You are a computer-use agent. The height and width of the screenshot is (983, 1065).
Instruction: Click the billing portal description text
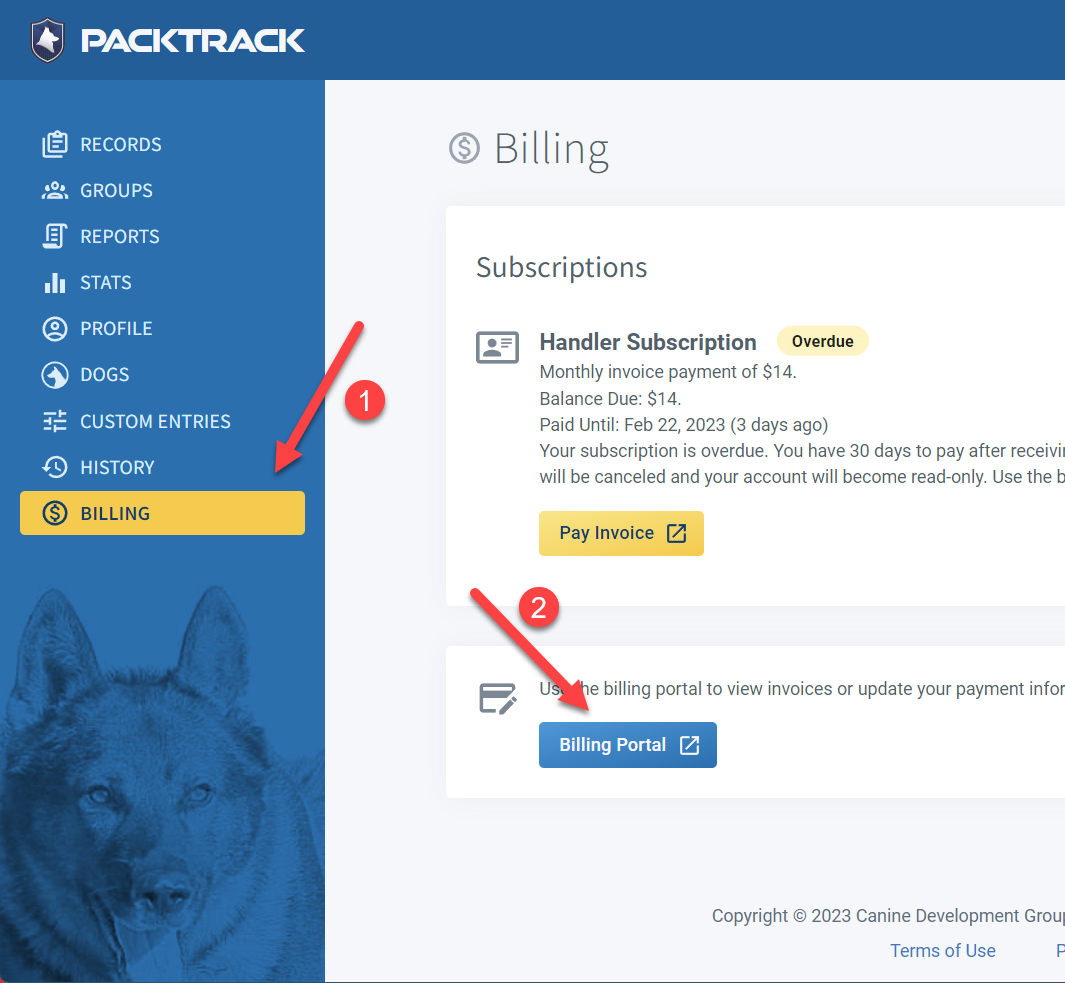(x=801, y=689)
